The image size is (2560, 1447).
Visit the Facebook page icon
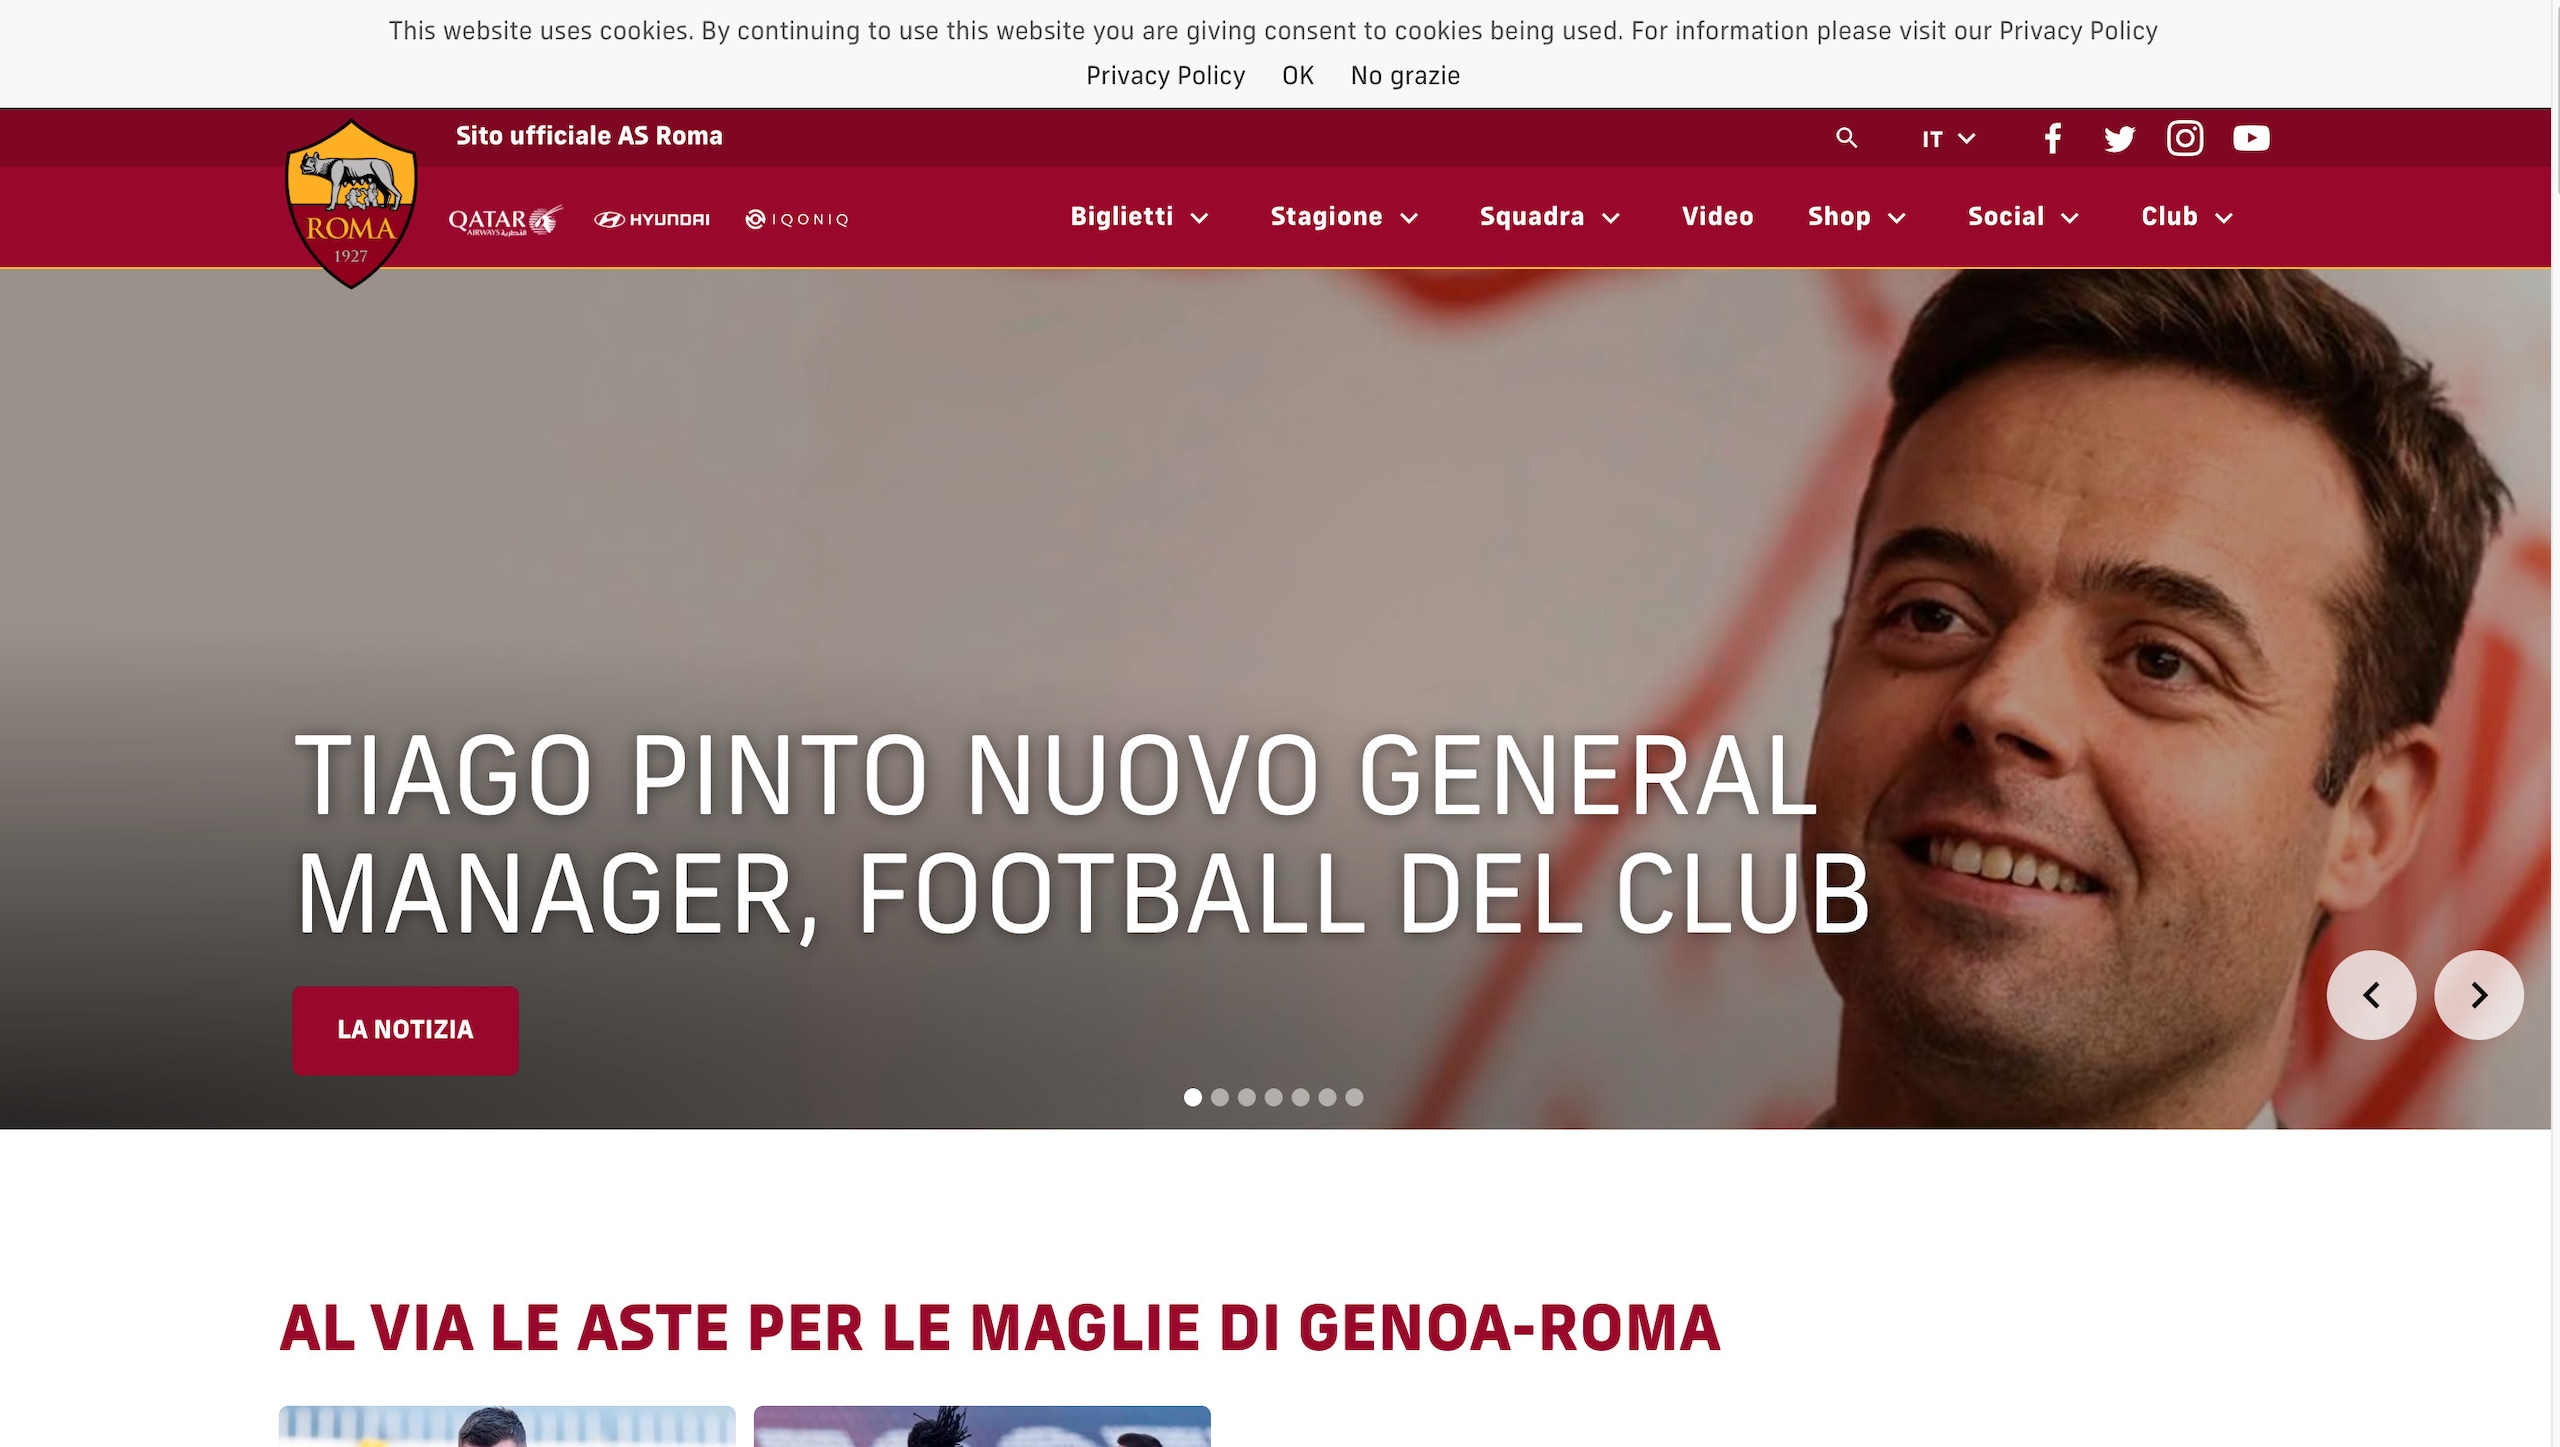tap(2053, 138)
